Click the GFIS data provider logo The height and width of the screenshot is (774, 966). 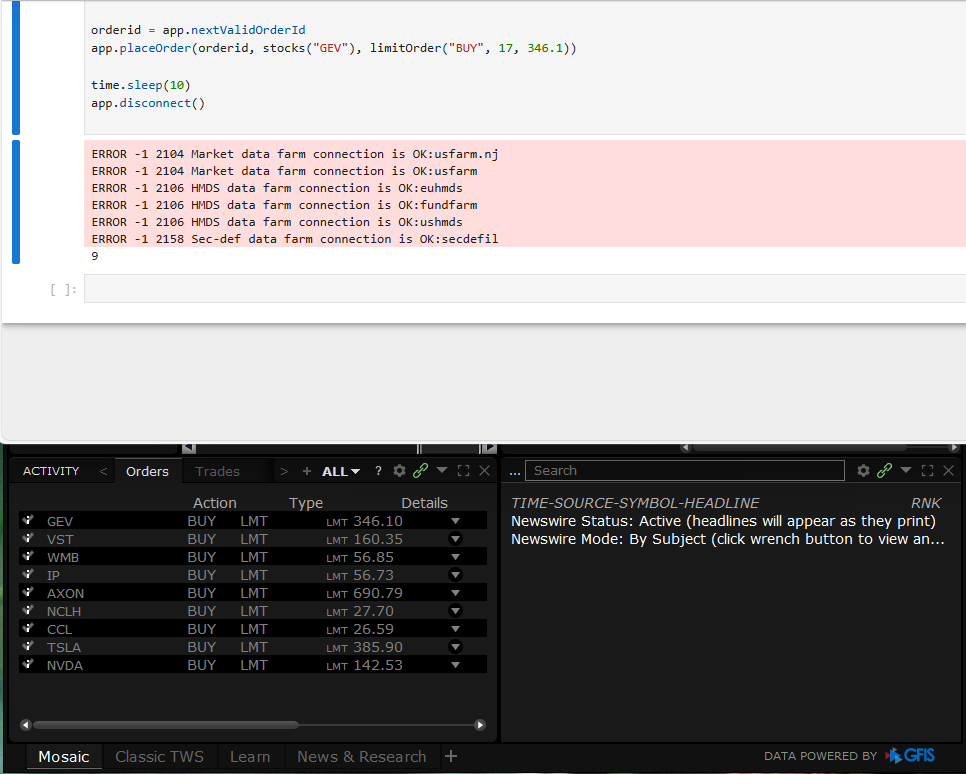[910, 756]
